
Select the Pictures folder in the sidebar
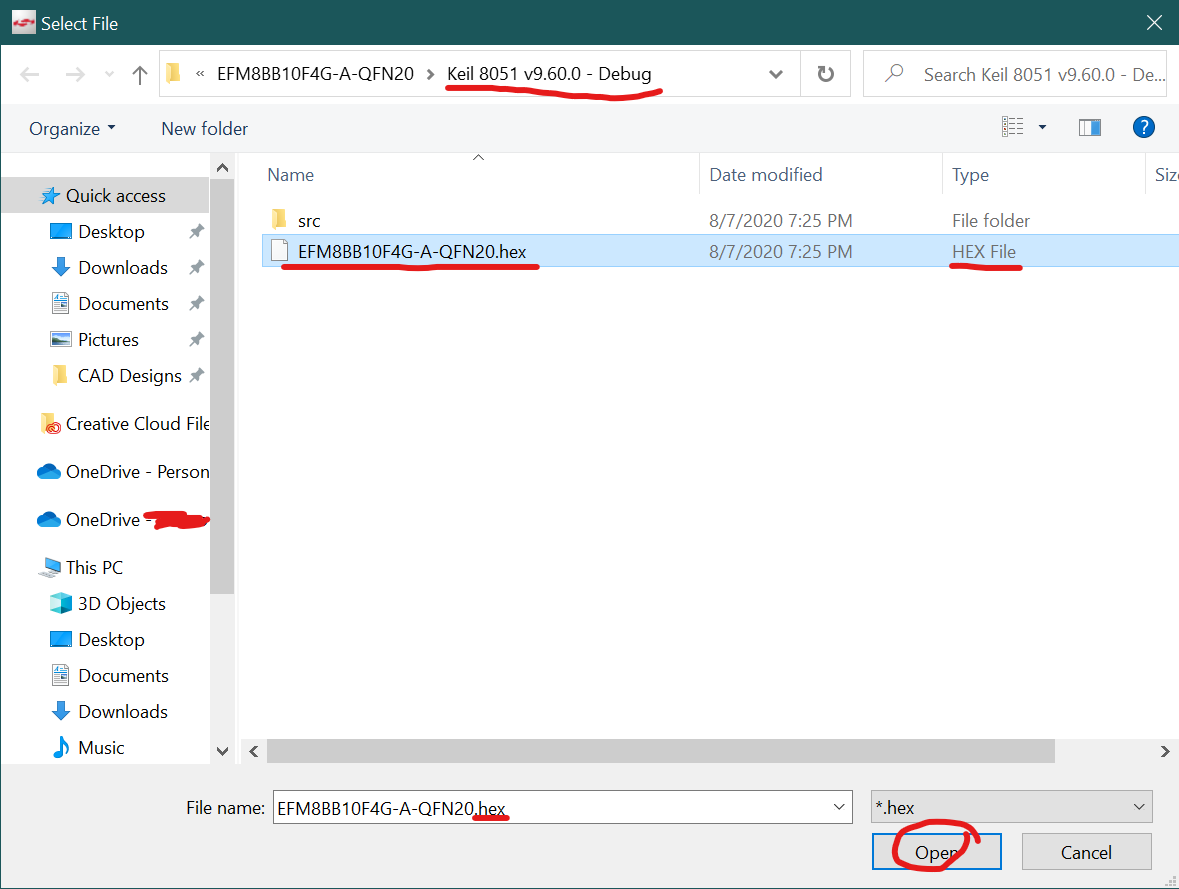[x=110, y=339]
